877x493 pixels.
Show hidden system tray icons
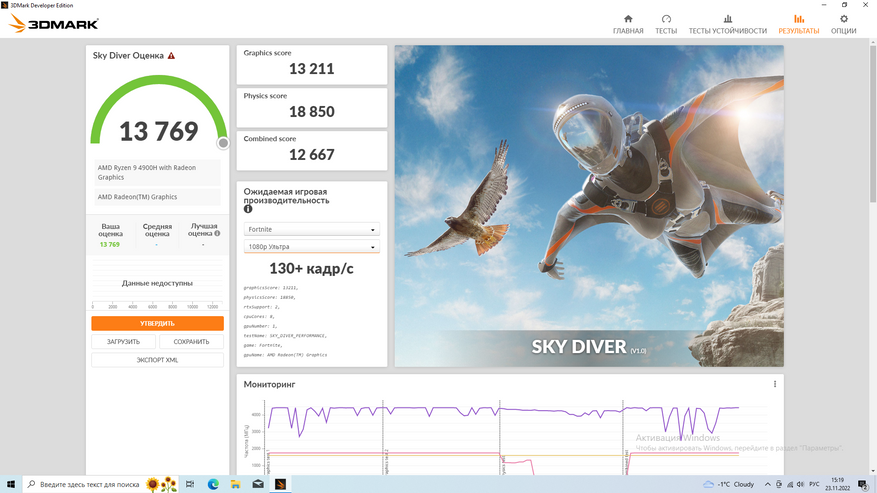[x=767, y=484]
